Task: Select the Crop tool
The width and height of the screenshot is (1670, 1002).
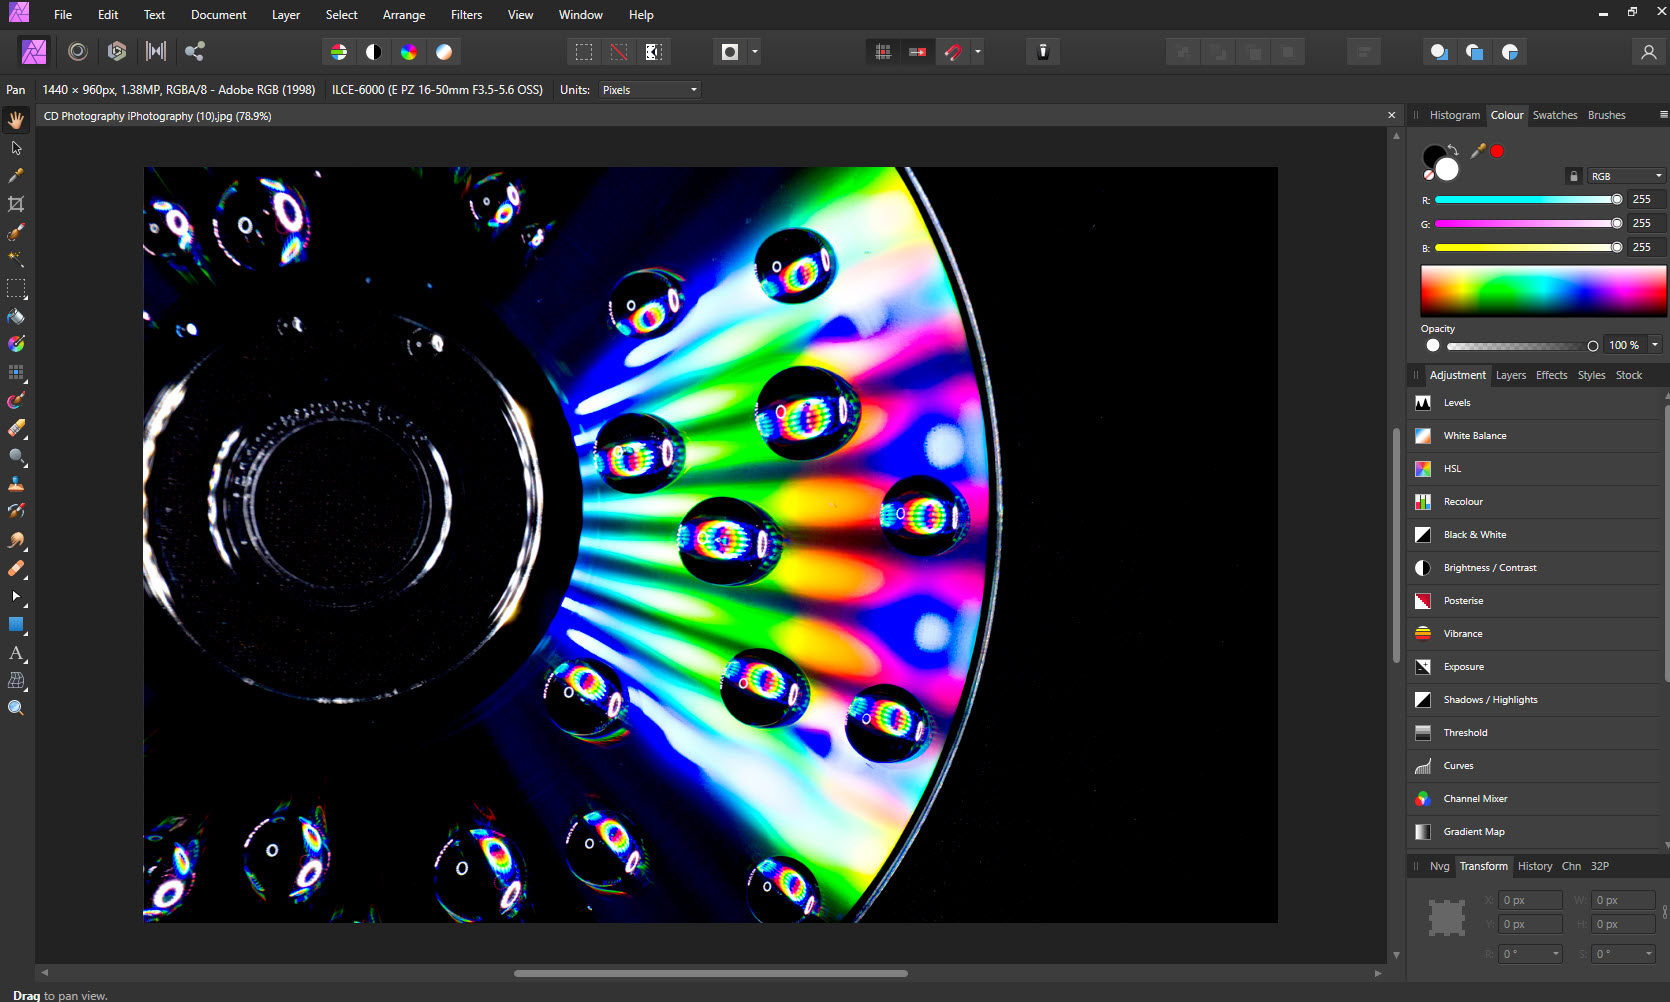Action: click(x=16, y=204)
